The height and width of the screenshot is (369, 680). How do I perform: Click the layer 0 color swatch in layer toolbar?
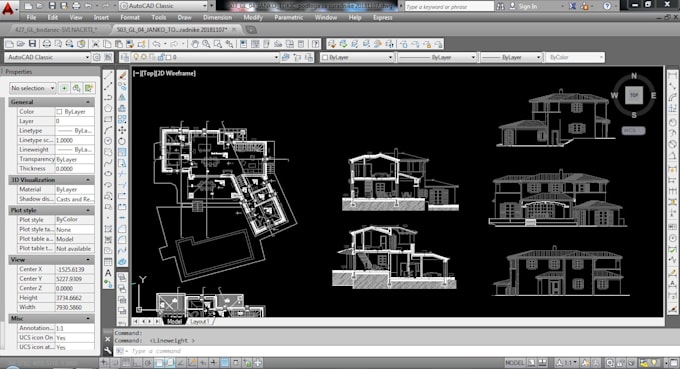[168, 57]
